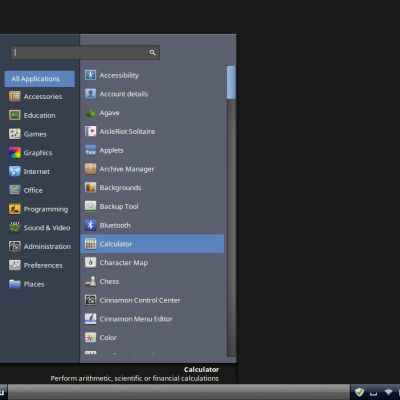
Task: Launch Agave via its green leaf icon
Action: [x=90, y=113]
